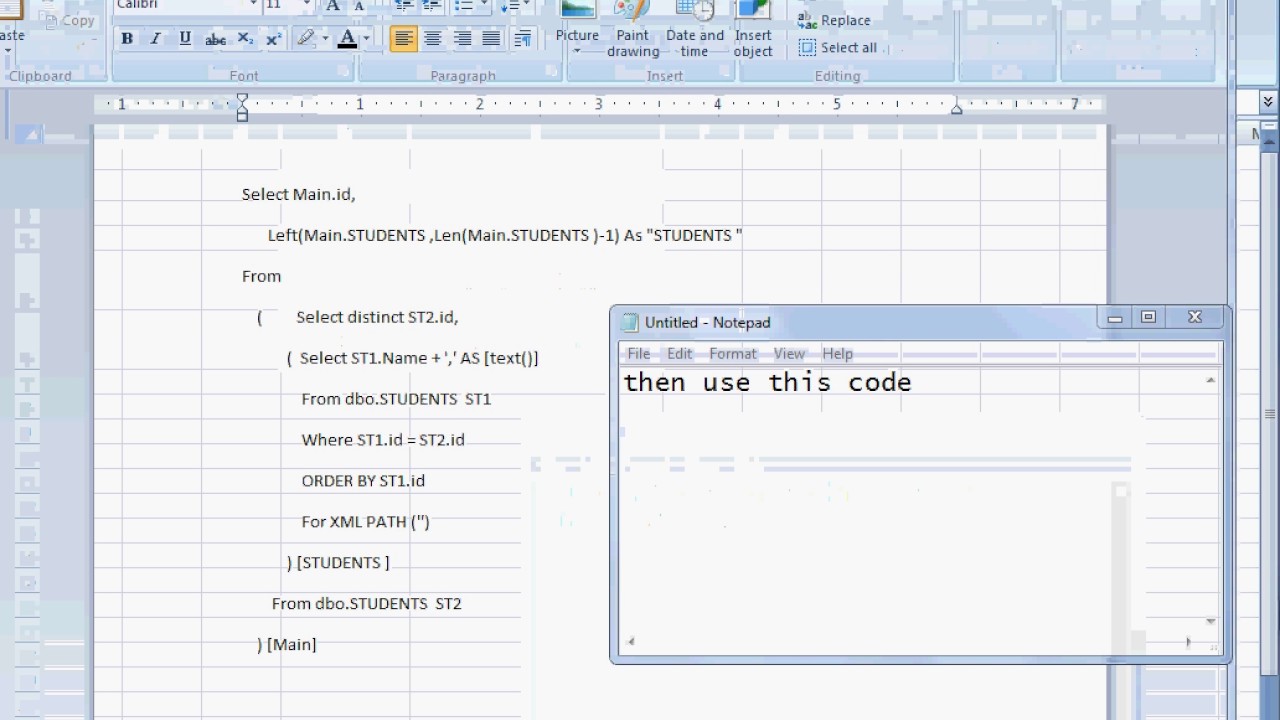Justify the paragraph text
The width and height of the screenshot is (1280, 720).
[491, 39]
